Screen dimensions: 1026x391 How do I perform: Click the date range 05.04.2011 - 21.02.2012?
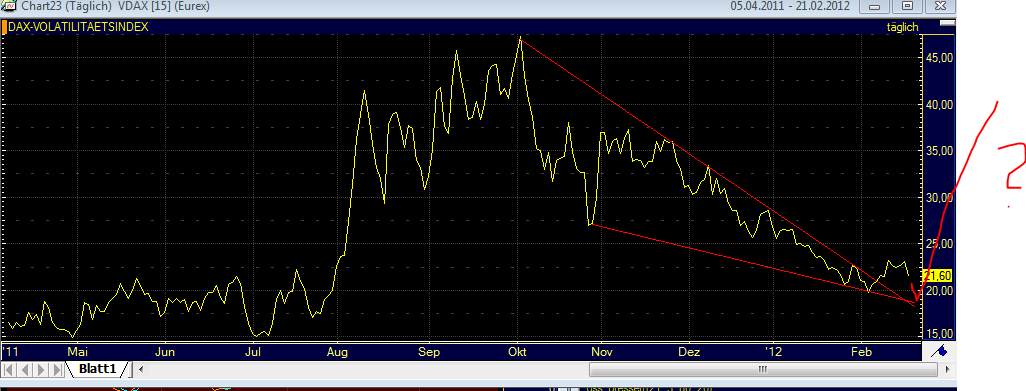[790, 6]
